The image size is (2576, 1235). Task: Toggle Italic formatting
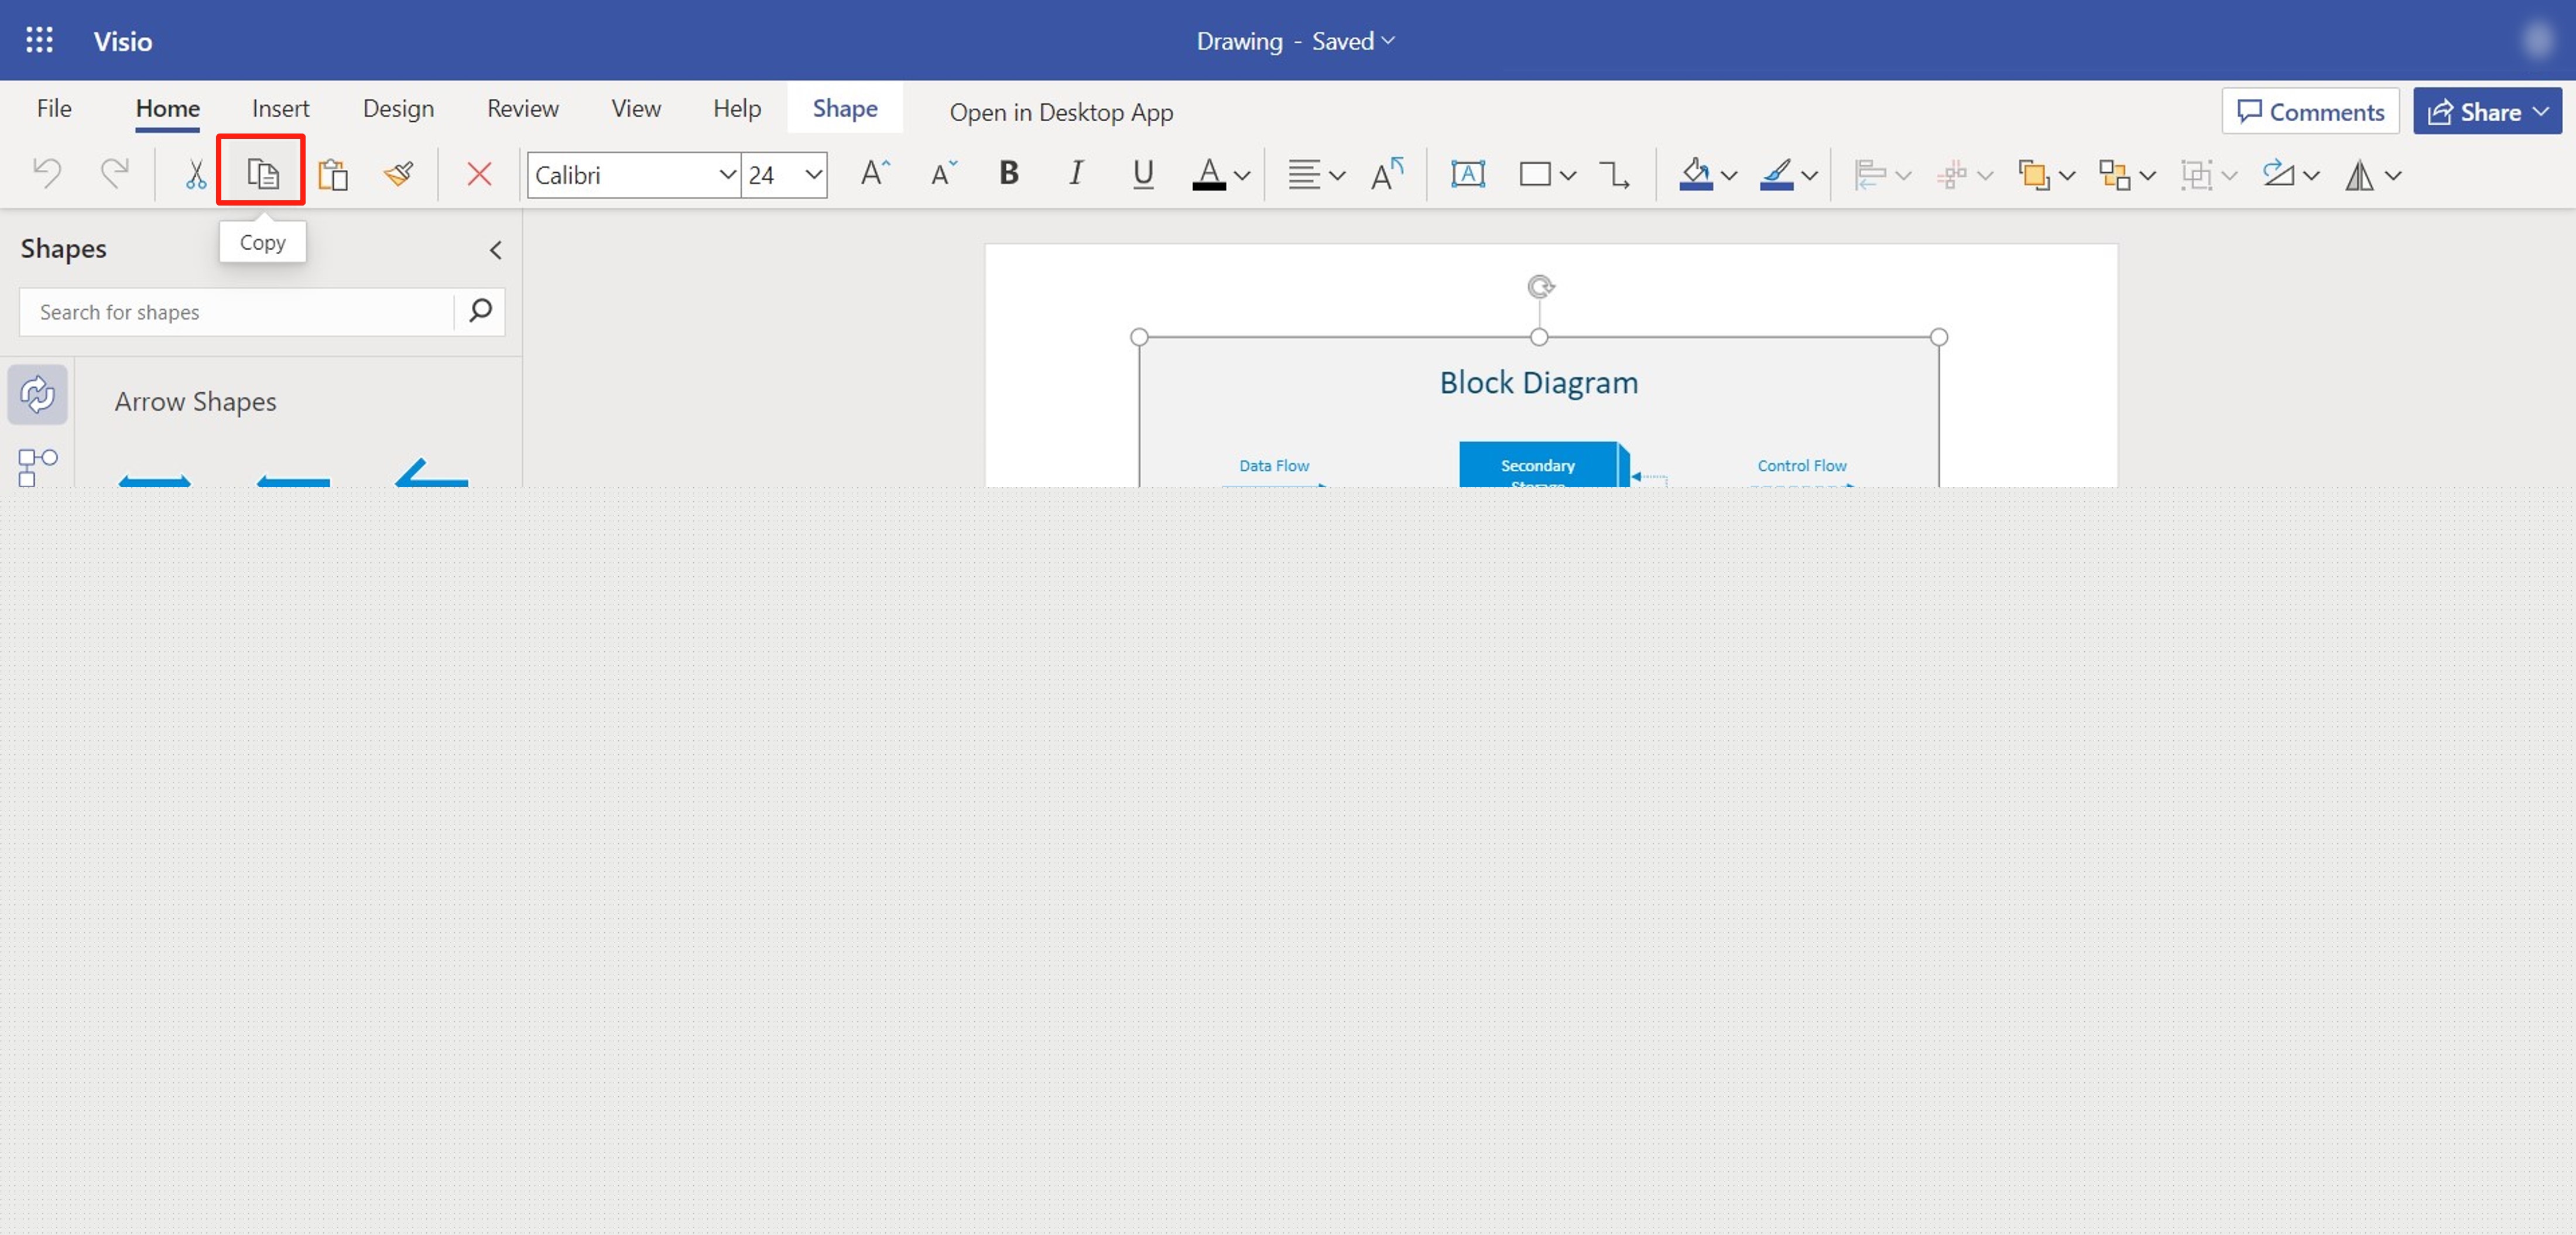[x=1076, y=174]
